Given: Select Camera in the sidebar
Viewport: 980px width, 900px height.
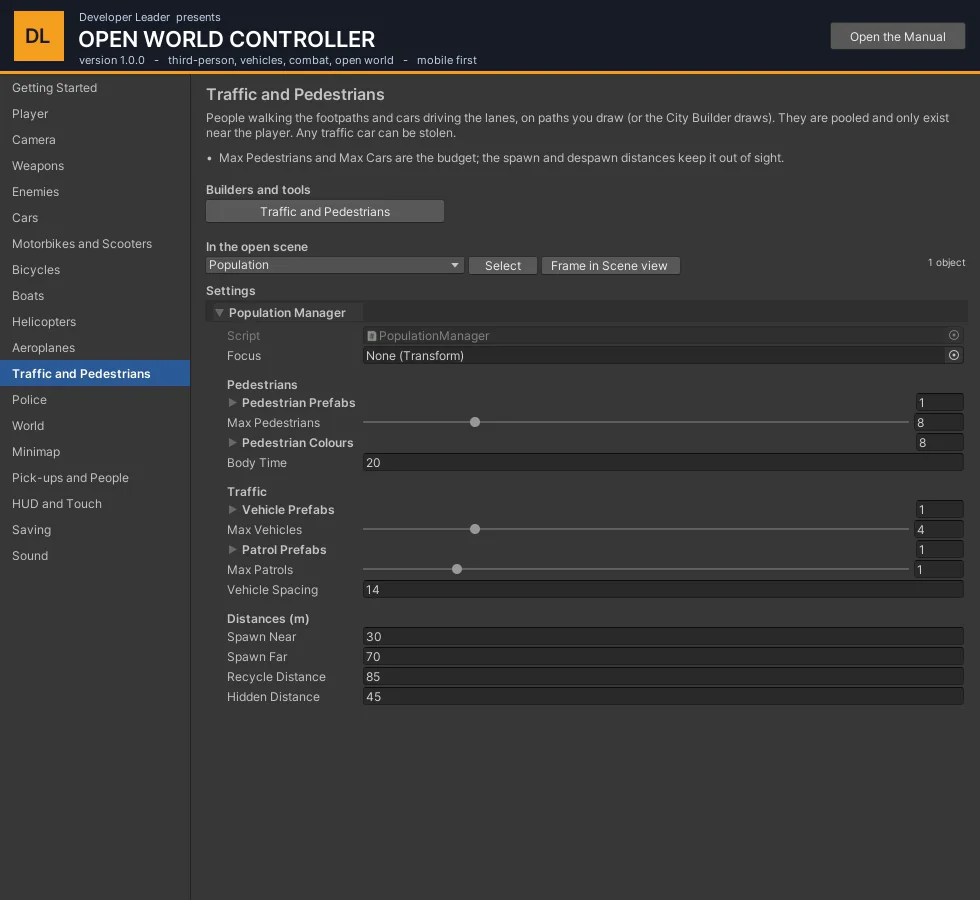Looking at the screenshot, I should pos(95,140).
